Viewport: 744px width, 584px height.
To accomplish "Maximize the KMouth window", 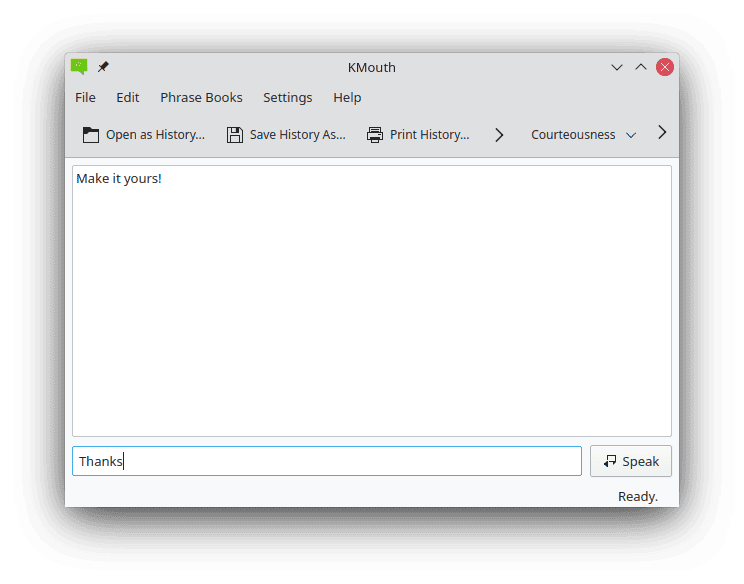I will 641,67.
